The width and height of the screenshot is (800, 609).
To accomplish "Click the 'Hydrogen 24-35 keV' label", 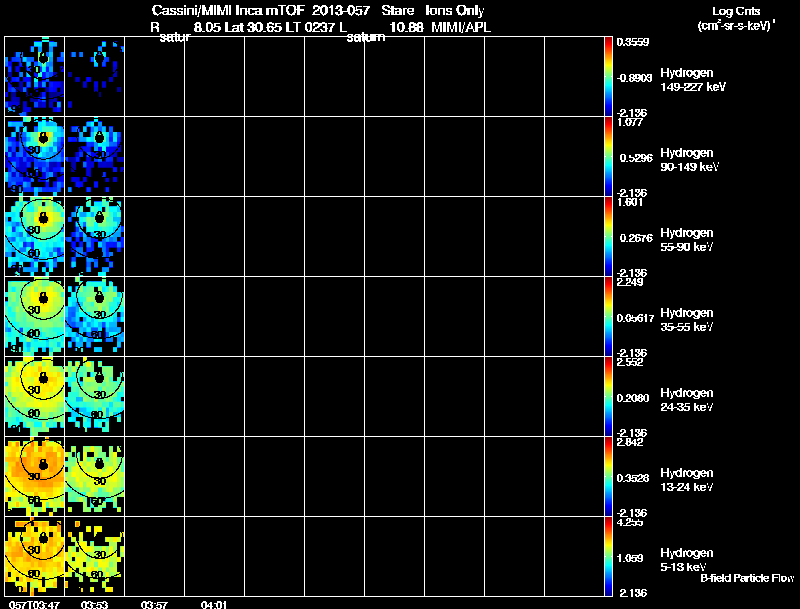I will [687, 400].
